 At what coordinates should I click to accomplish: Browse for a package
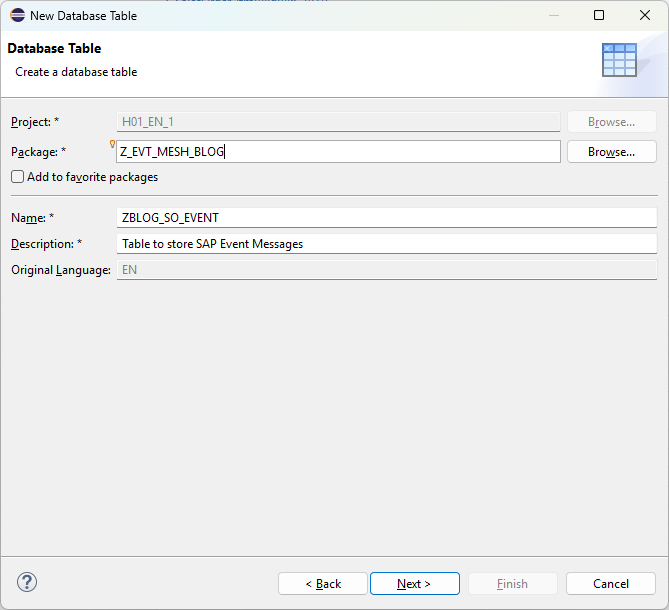611,152
